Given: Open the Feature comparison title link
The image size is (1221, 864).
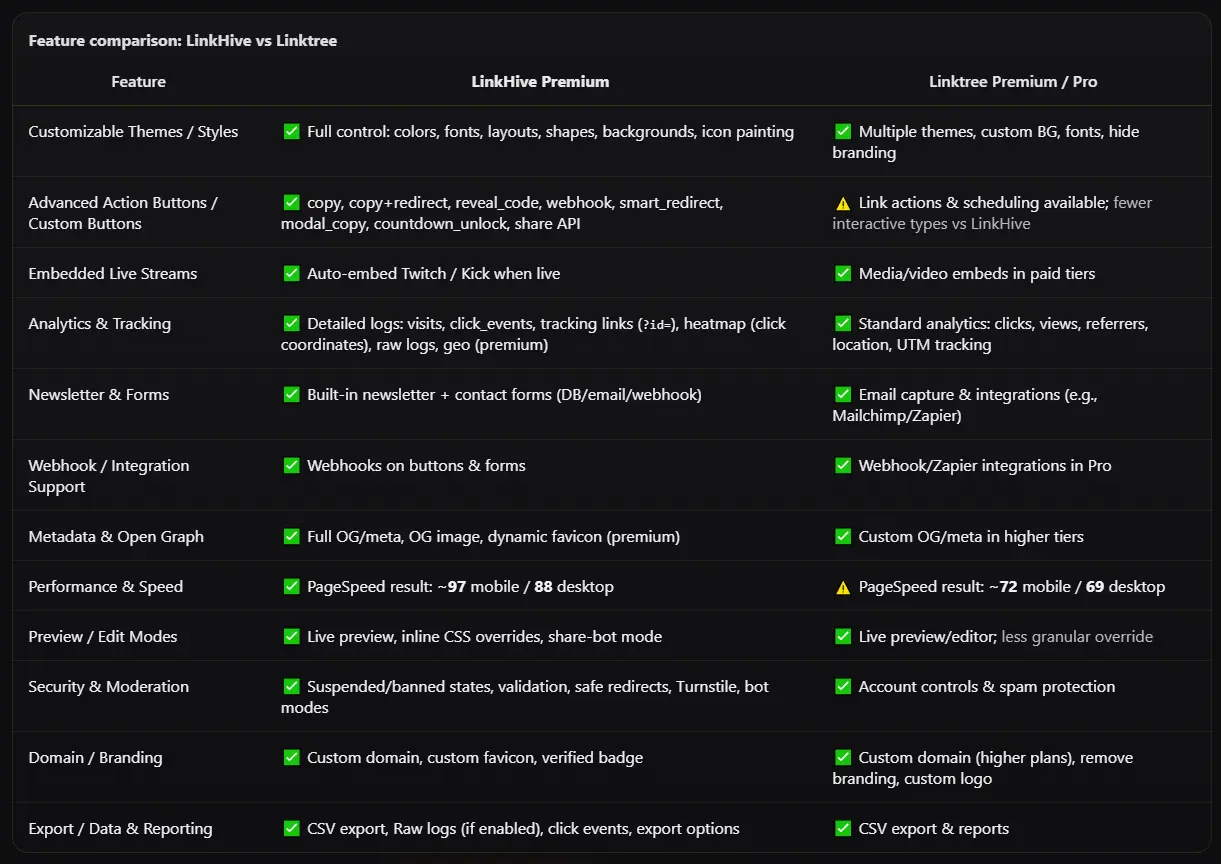Looking at the screenshot, I should pos(183,40).
